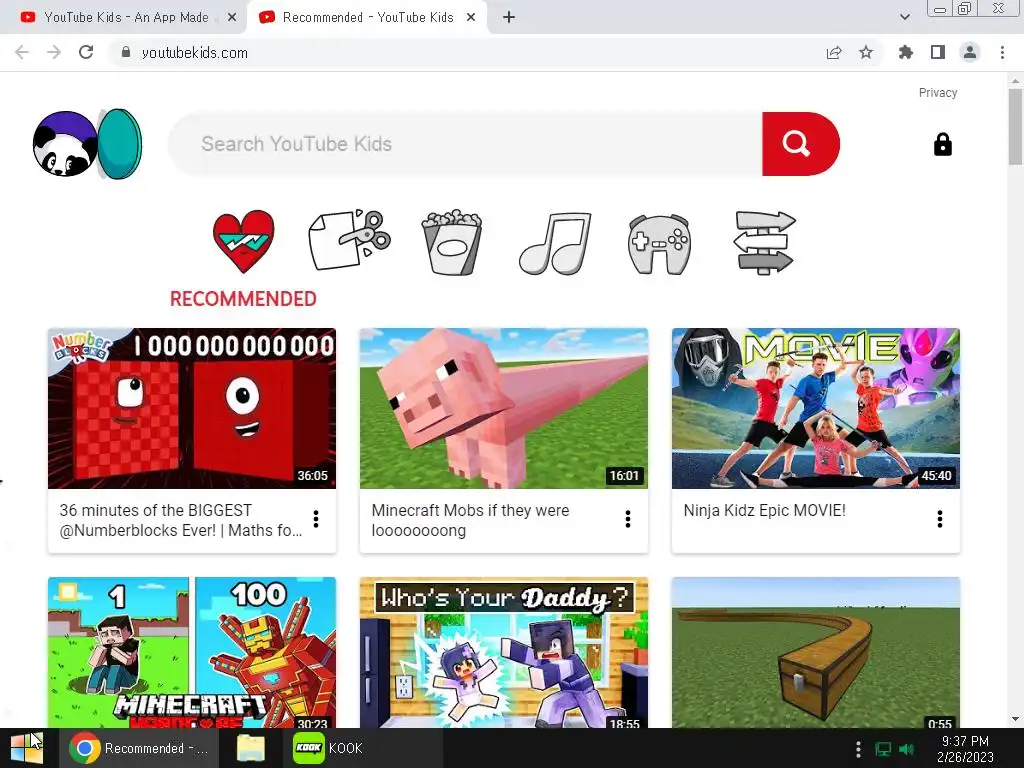Toggle the Chrome side panel
The height and width of the screenshot is (768, 1024).
pos(938,52)
